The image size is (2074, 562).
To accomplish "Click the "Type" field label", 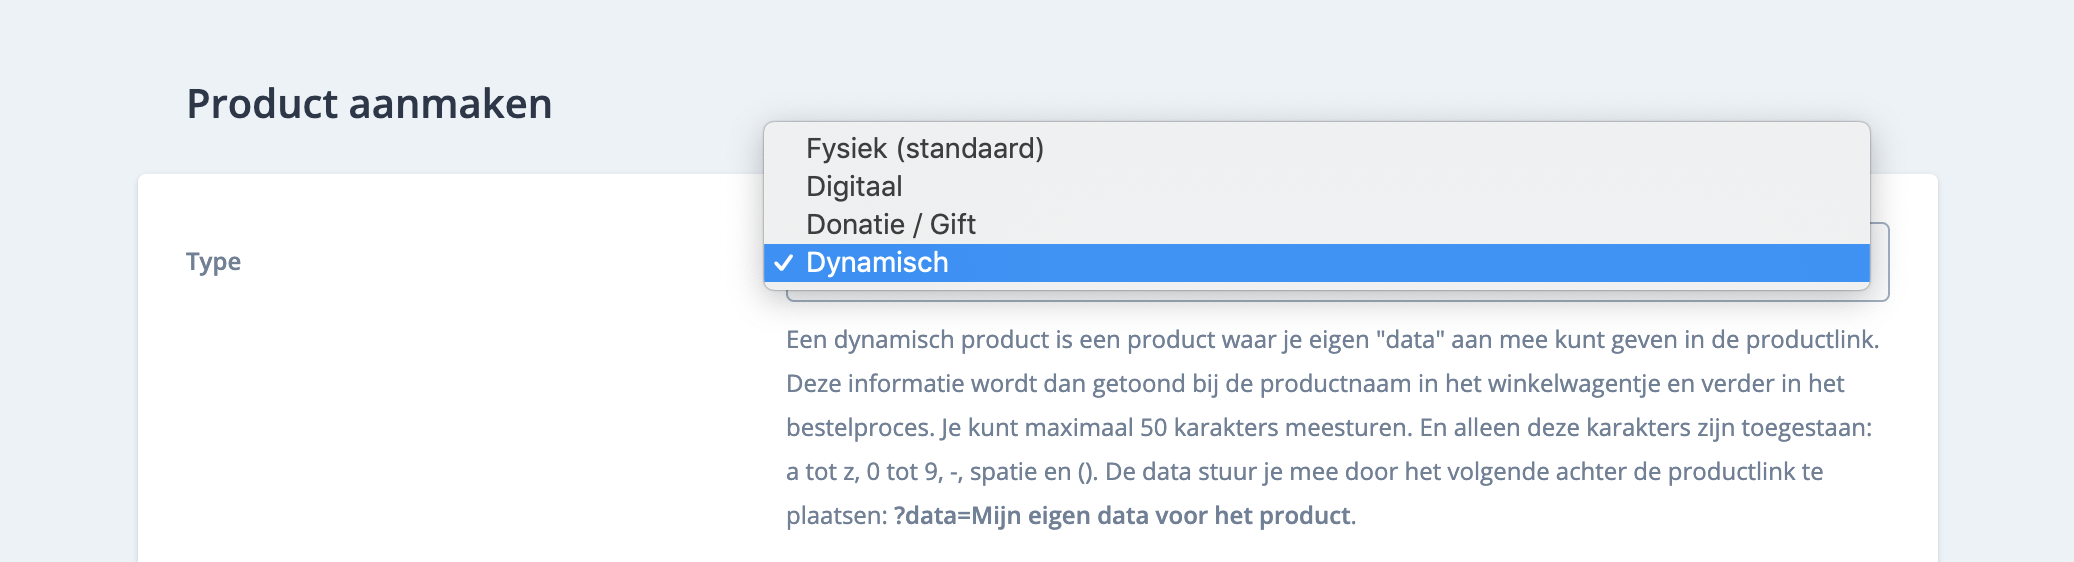I will coord(213,262).
